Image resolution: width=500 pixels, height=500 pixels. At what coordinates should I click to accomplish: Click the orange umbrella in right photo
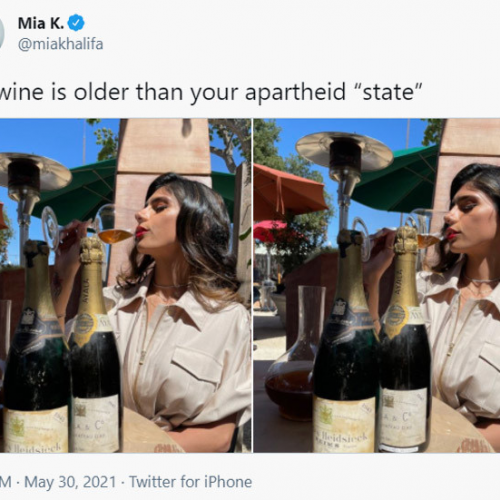tap(288, 192)
